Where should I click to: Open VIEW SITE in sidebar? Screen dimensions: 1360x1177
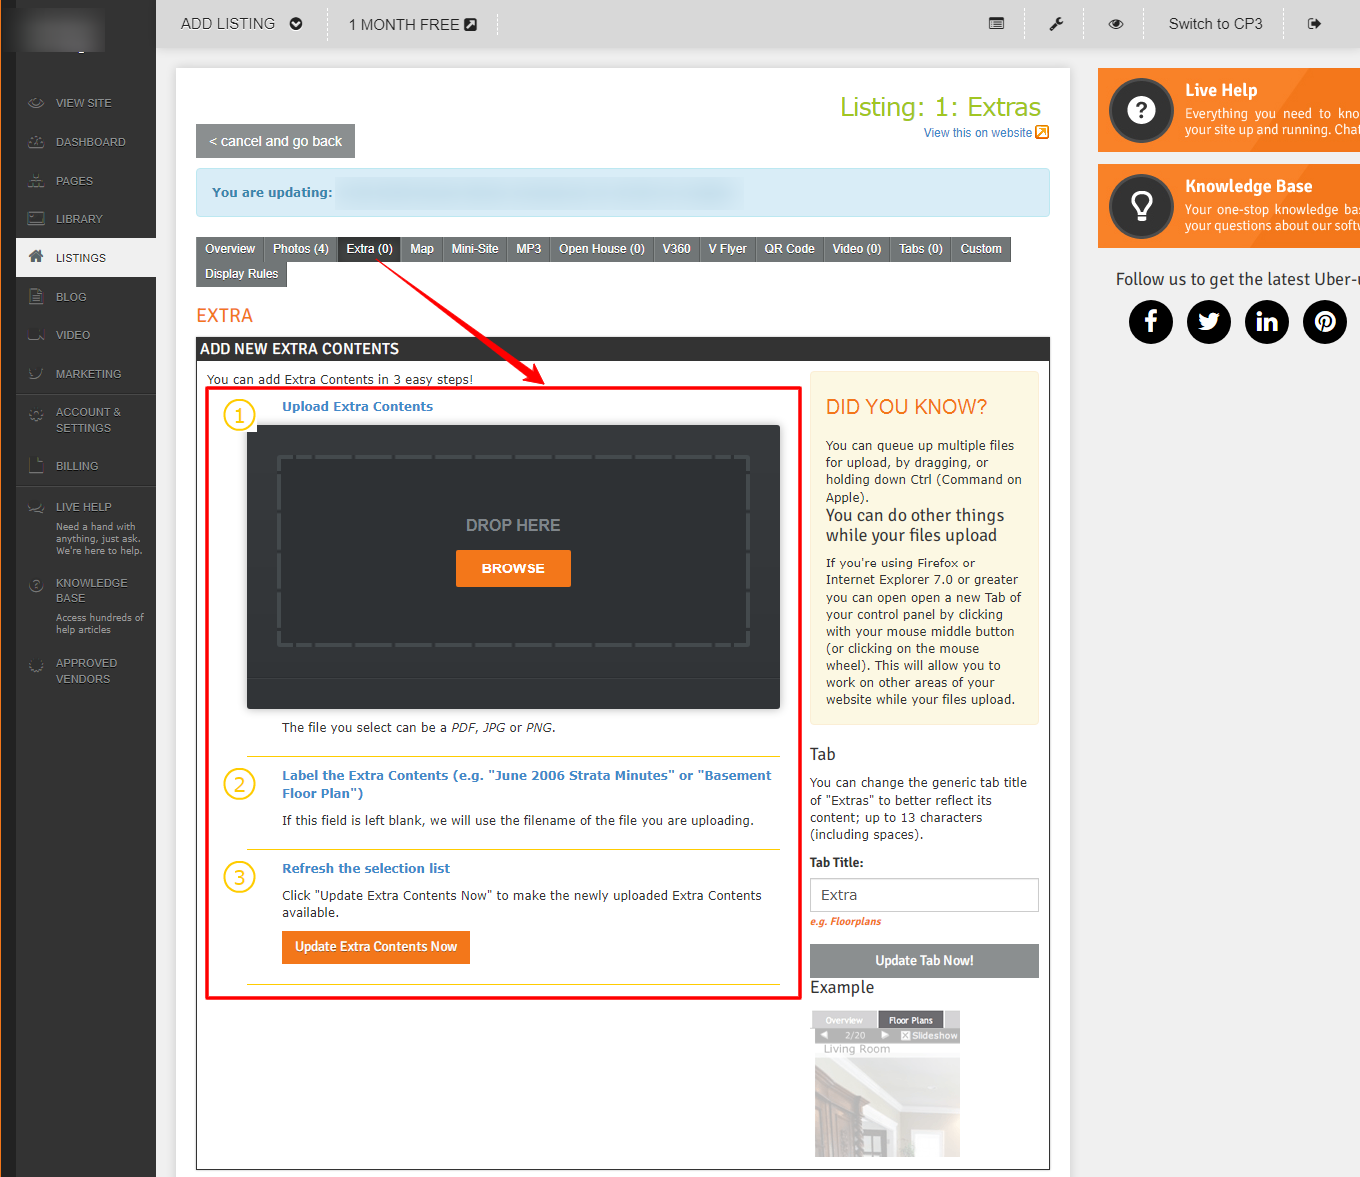point(86,103)
